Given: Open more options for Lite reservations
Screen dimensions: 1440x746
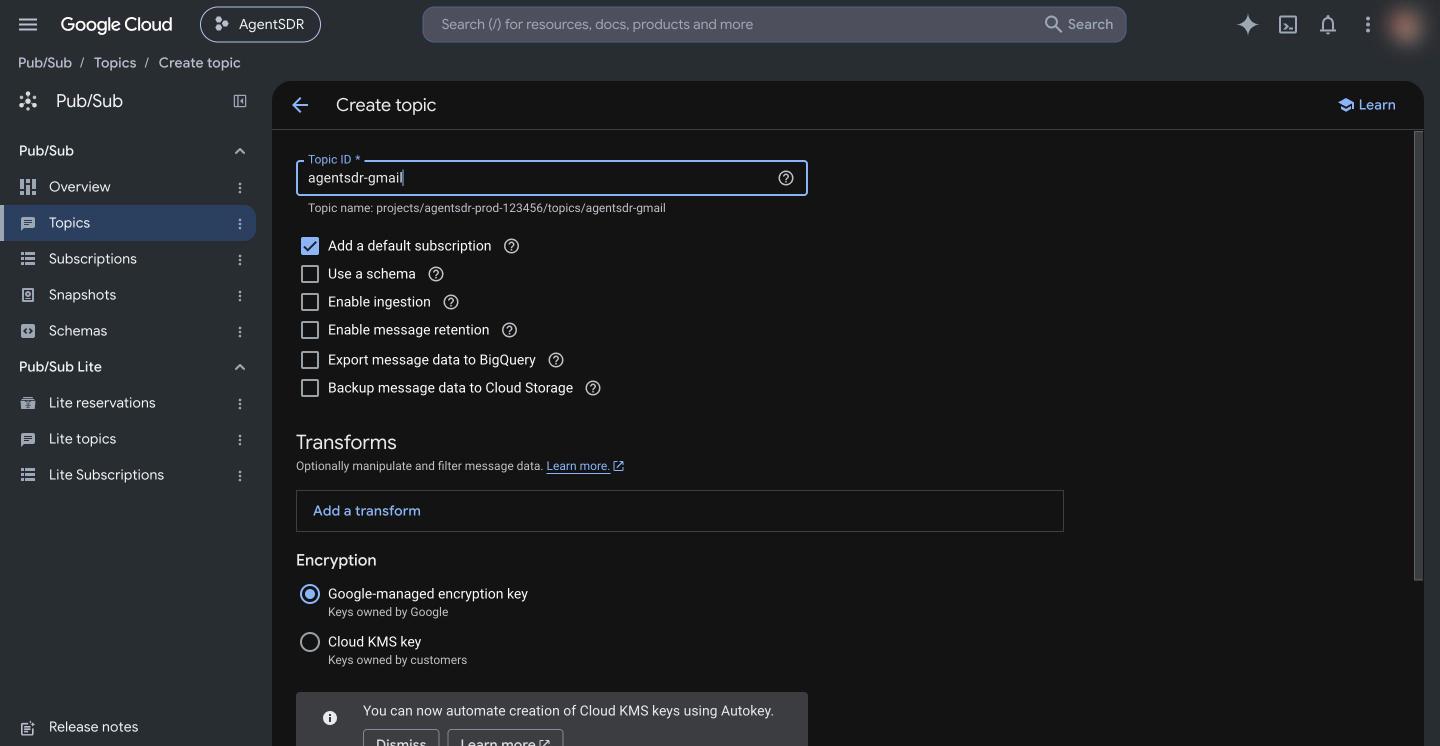Looking at the screenshot, I should [x=240, y=404].
